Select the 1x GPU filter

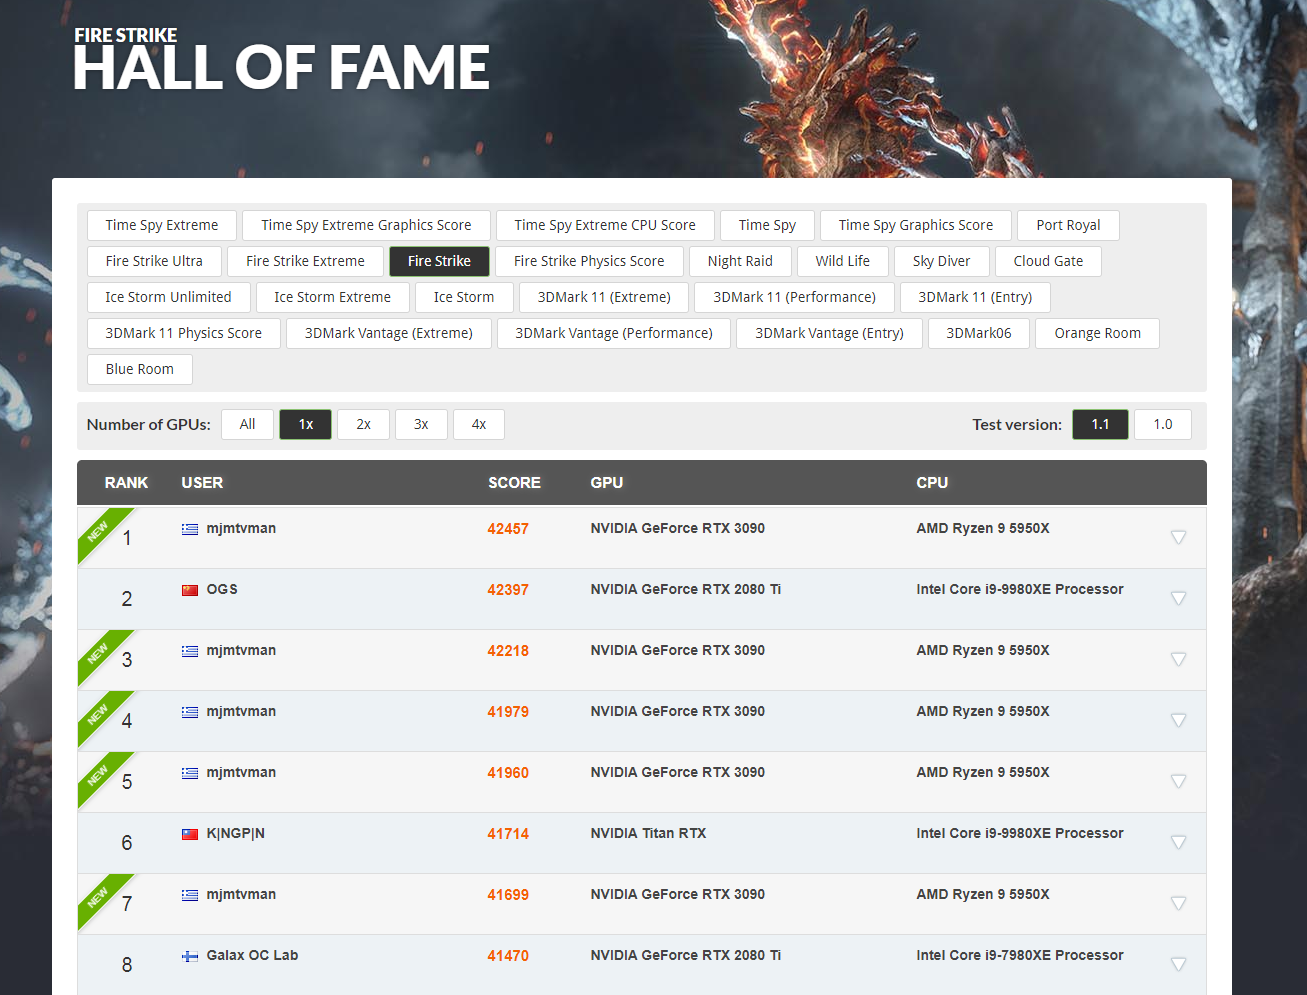306,424
